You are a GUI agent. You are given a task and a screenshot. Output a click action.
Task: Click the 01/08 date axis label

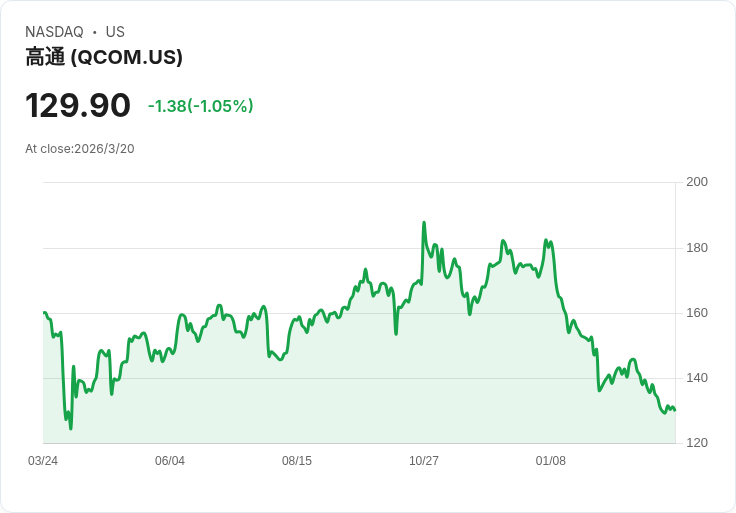click(551, 461)
